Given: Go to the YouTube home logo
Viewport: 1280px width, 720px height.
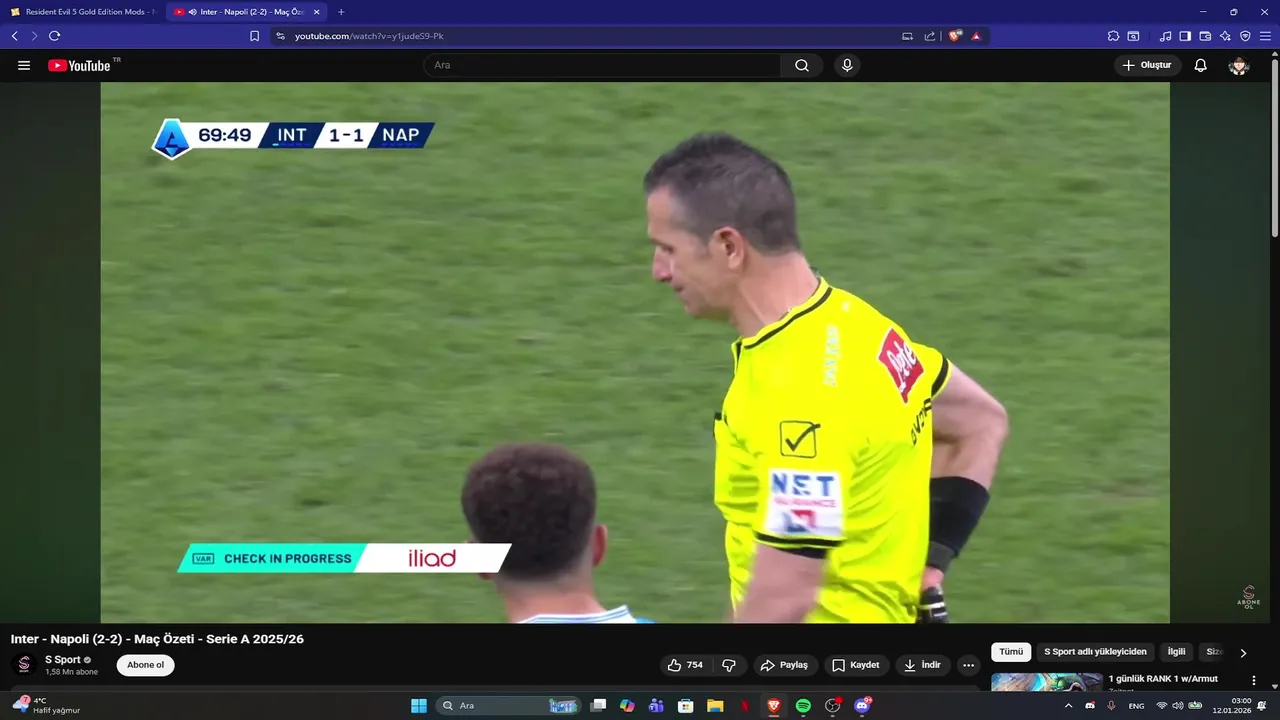Looking at the screenshot, I should tap(79, 65).
